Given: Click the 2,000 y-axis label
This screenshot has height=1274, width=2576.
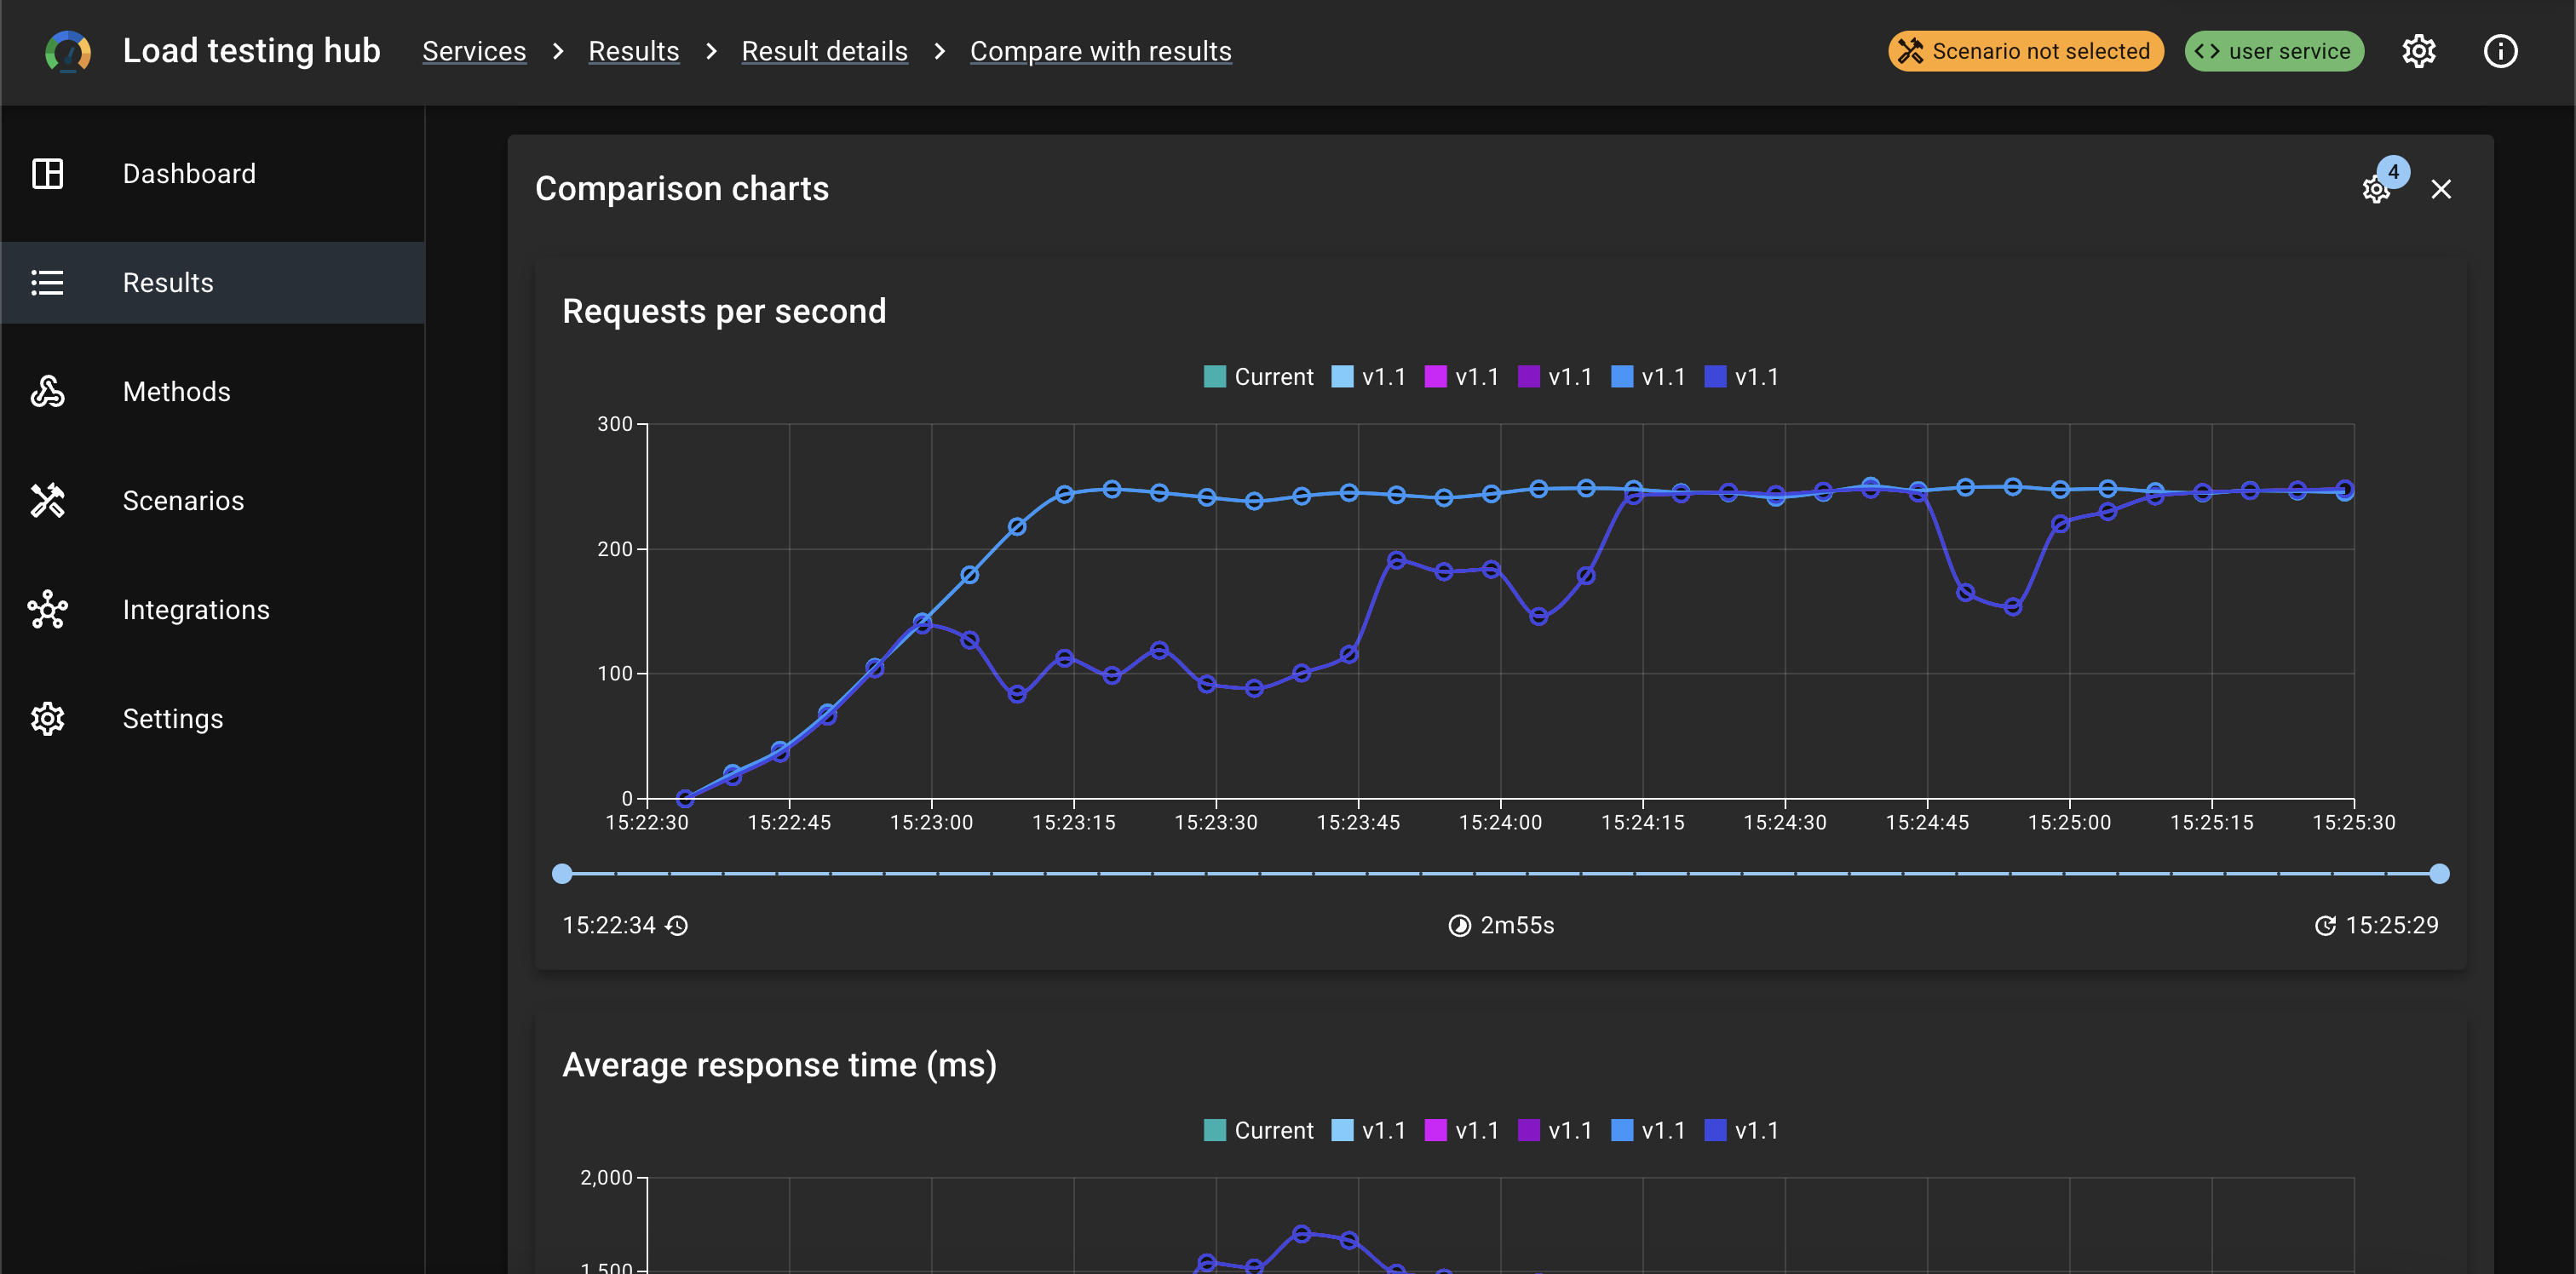Looking at the screenshot, I should [607, 1178].
